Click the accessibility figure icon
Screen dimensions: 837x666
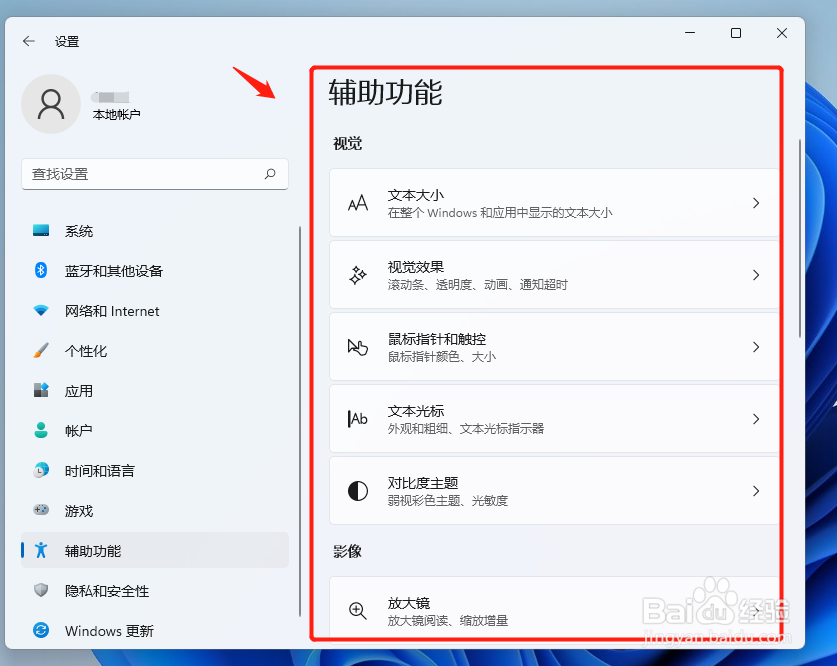pyautogui.click(x=41, y=550)
